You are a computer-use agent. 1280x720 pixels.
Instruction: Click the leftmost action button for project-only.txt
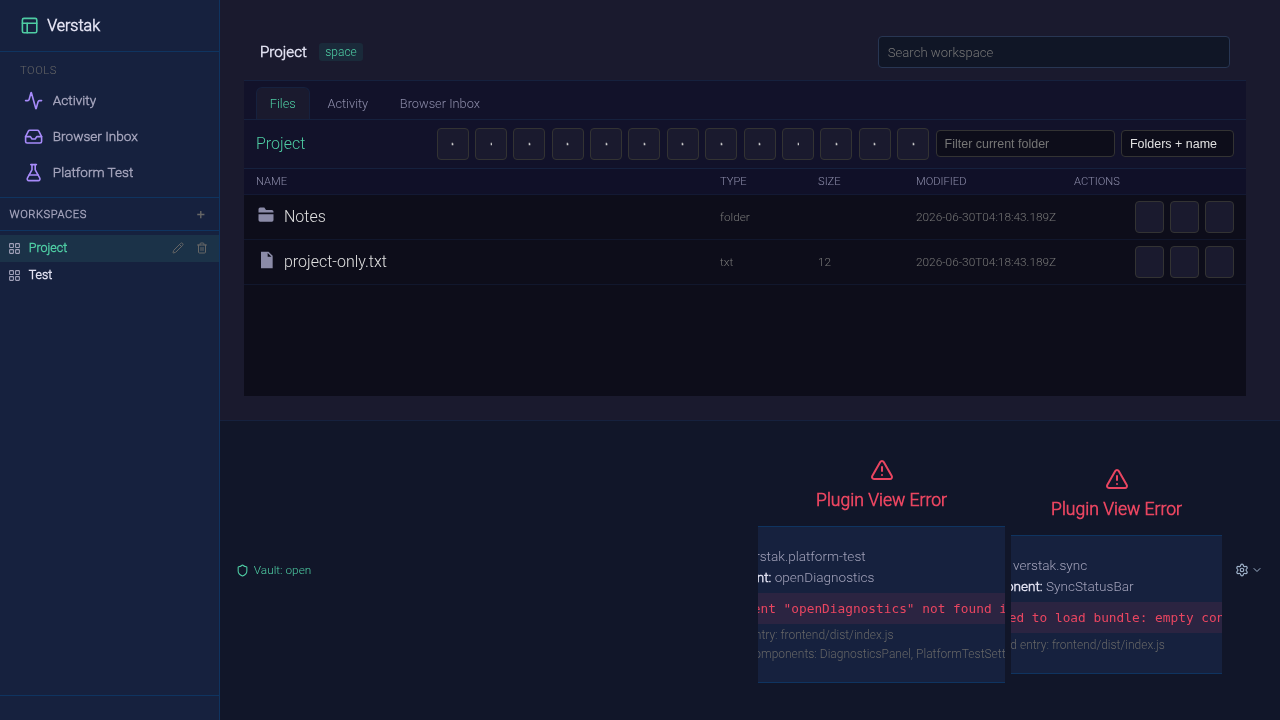point(1149,262)
